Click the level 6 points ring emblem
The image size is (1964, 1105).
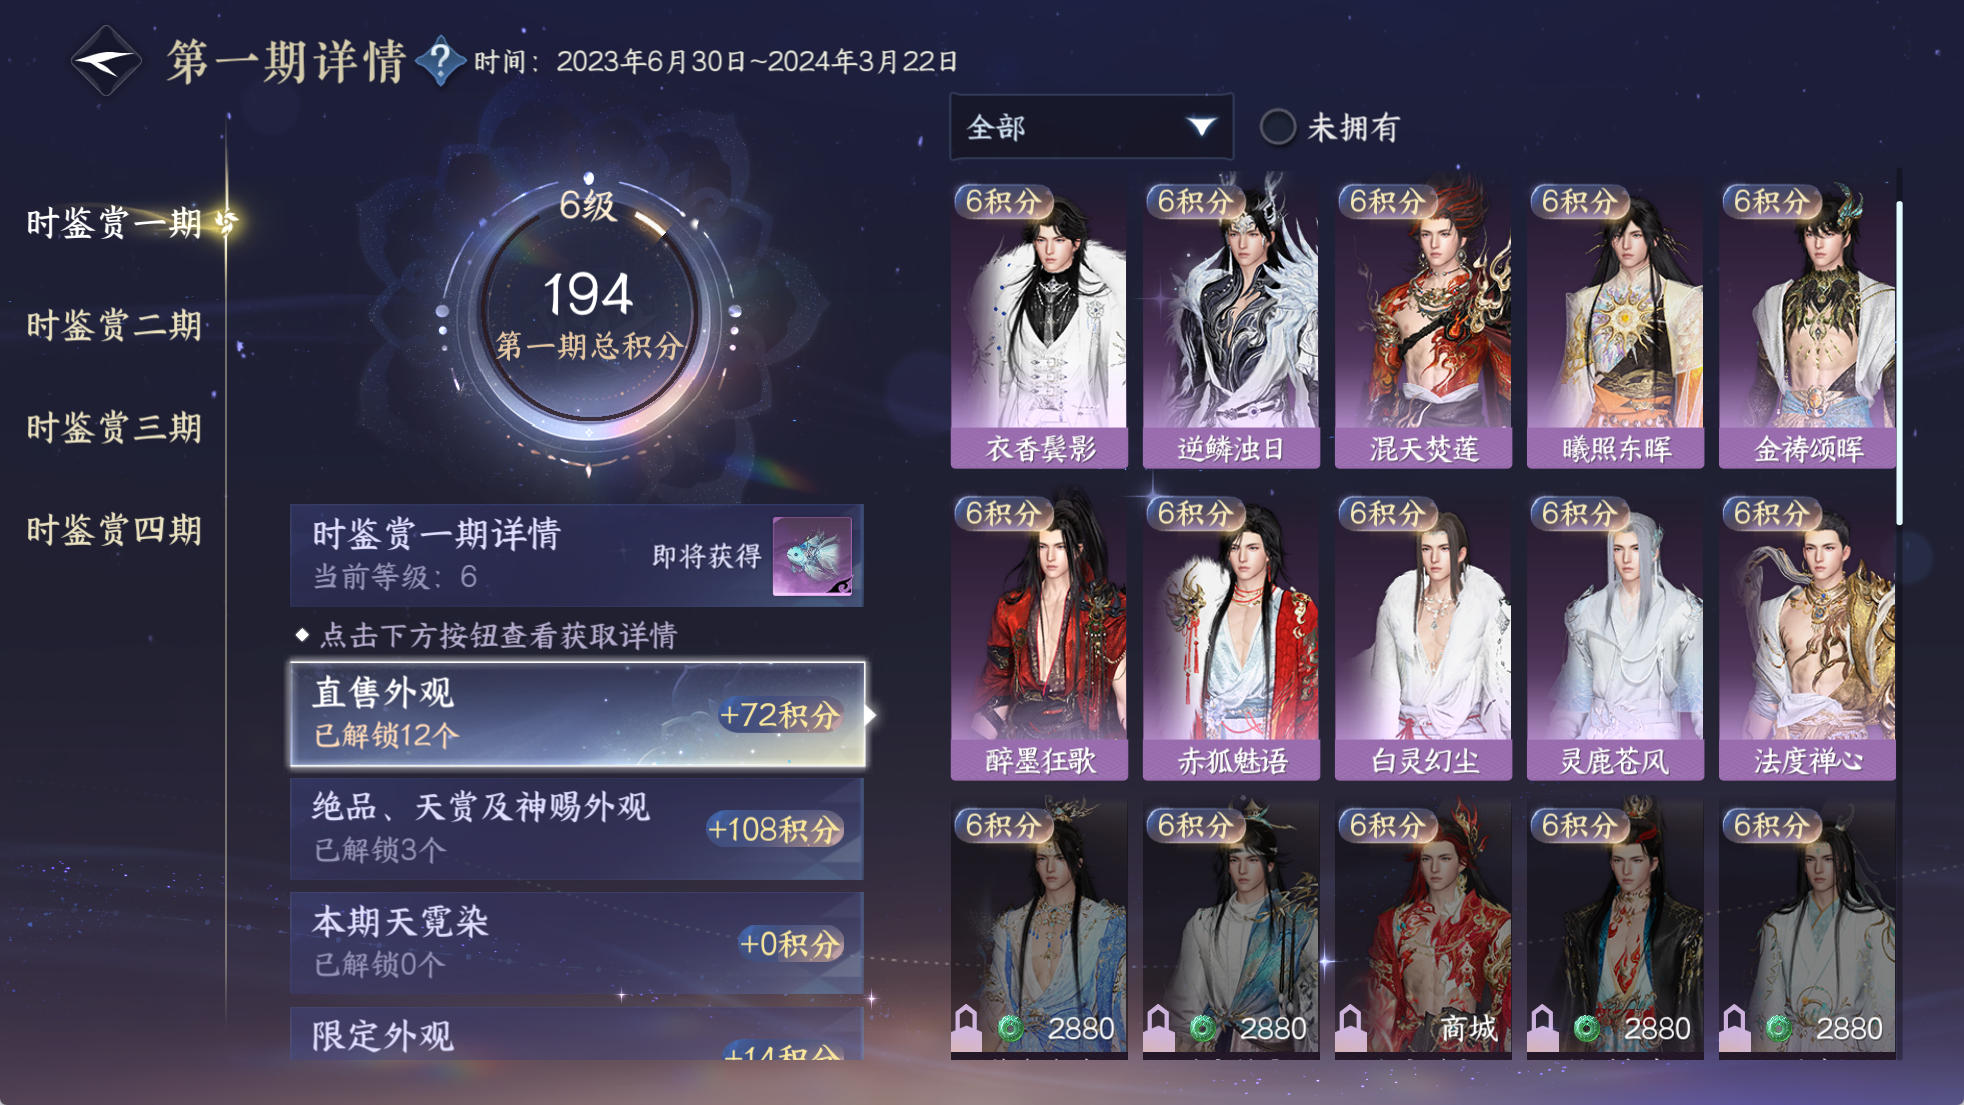pyautogui.click(x=589, y=313)
